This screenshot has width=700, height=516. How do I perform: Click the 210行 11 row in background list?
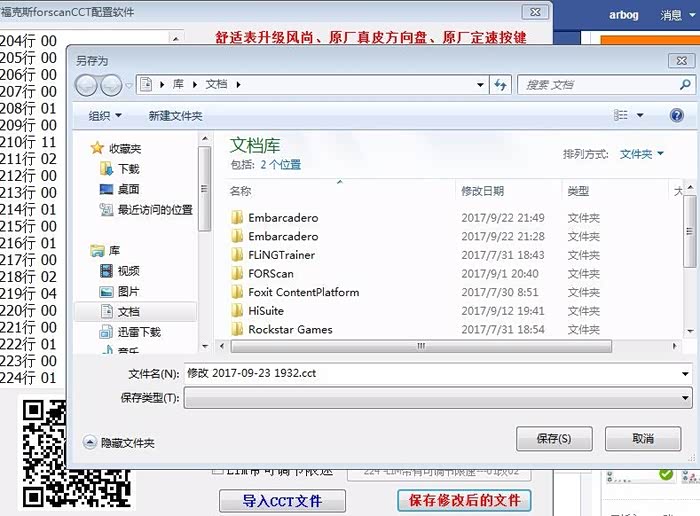point(29,142)
